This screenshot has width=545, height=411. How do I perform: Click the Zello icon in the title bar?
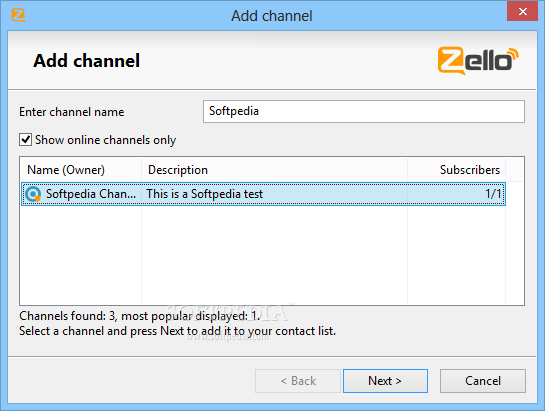point(18,16)
